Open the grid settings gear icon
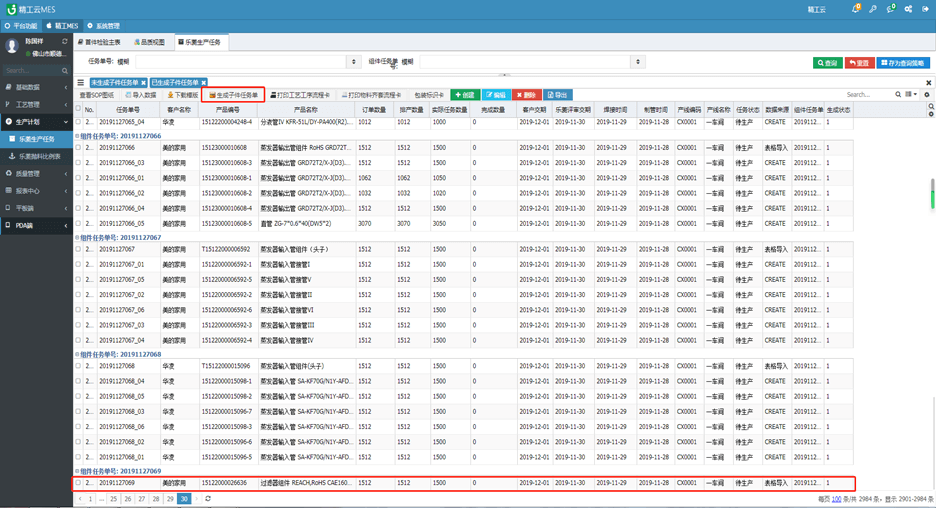The height and width of the screenshot is (508, 936). tap(927, 95)
